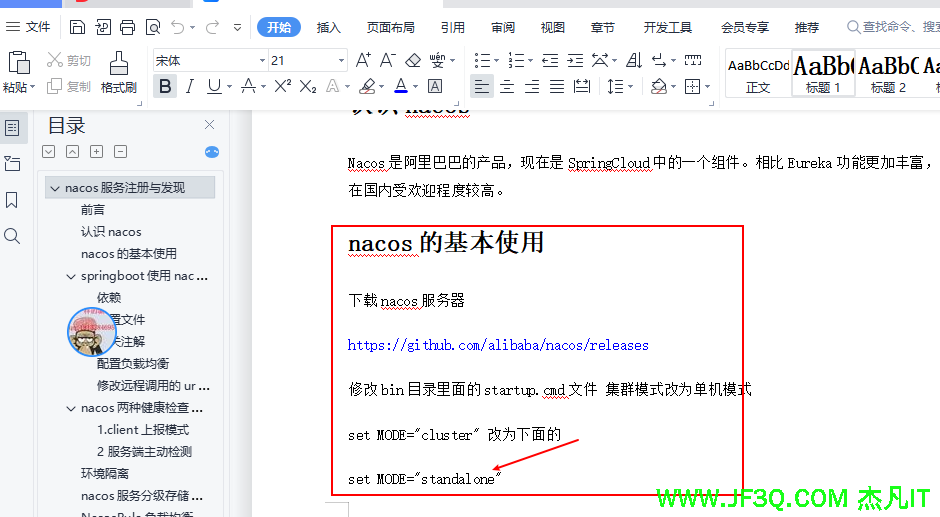Image resolution: width=940 pixels, height=517 pixels.
Task: Toggle bold formatting
Action: click(165, 87)
